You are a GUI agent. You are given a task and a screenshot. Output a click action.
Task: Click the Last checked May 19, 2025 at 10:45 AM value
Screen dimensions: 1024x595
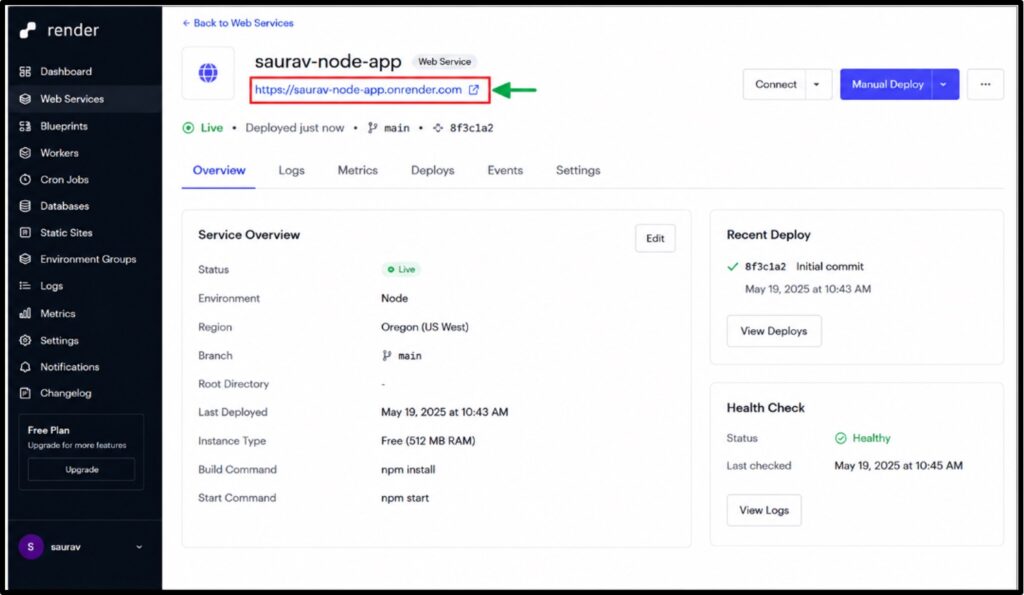(898, 466)
